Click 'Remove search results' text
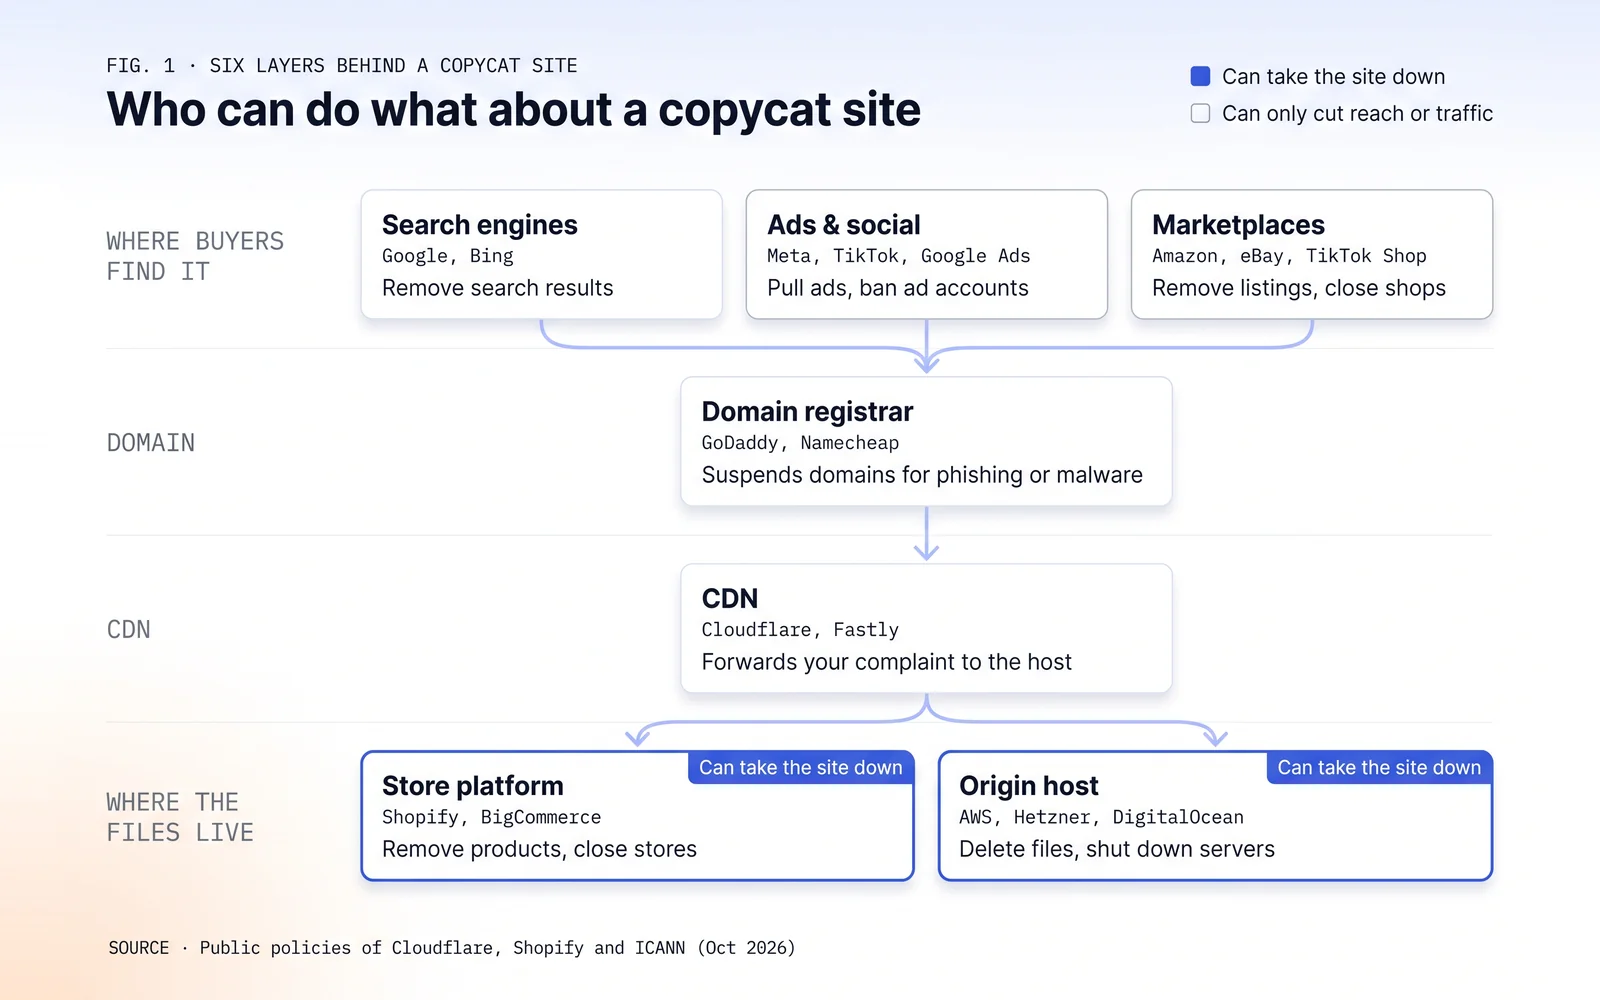The image size is (1600, 1000). click(498, 288)
